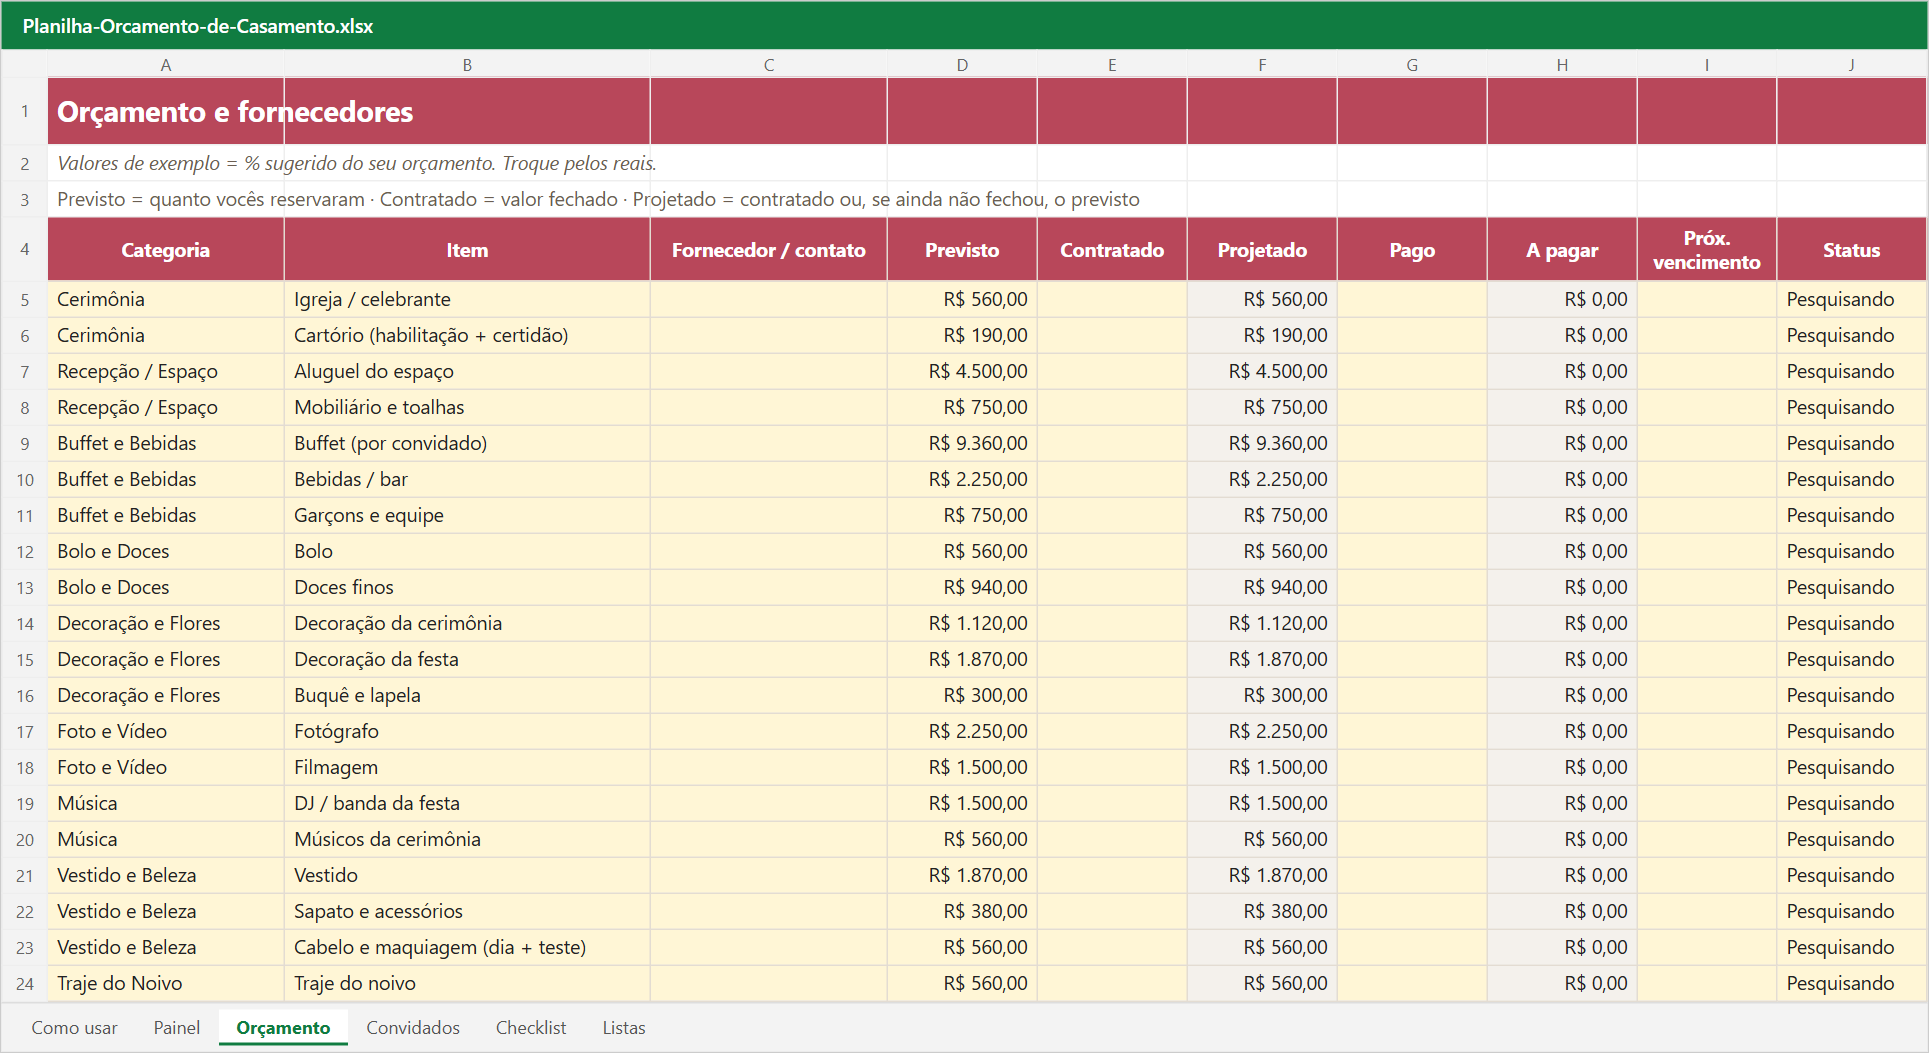Click the Projetado header cell
This screenshot has height=1055, width=1929.
tap(1262, 250)
